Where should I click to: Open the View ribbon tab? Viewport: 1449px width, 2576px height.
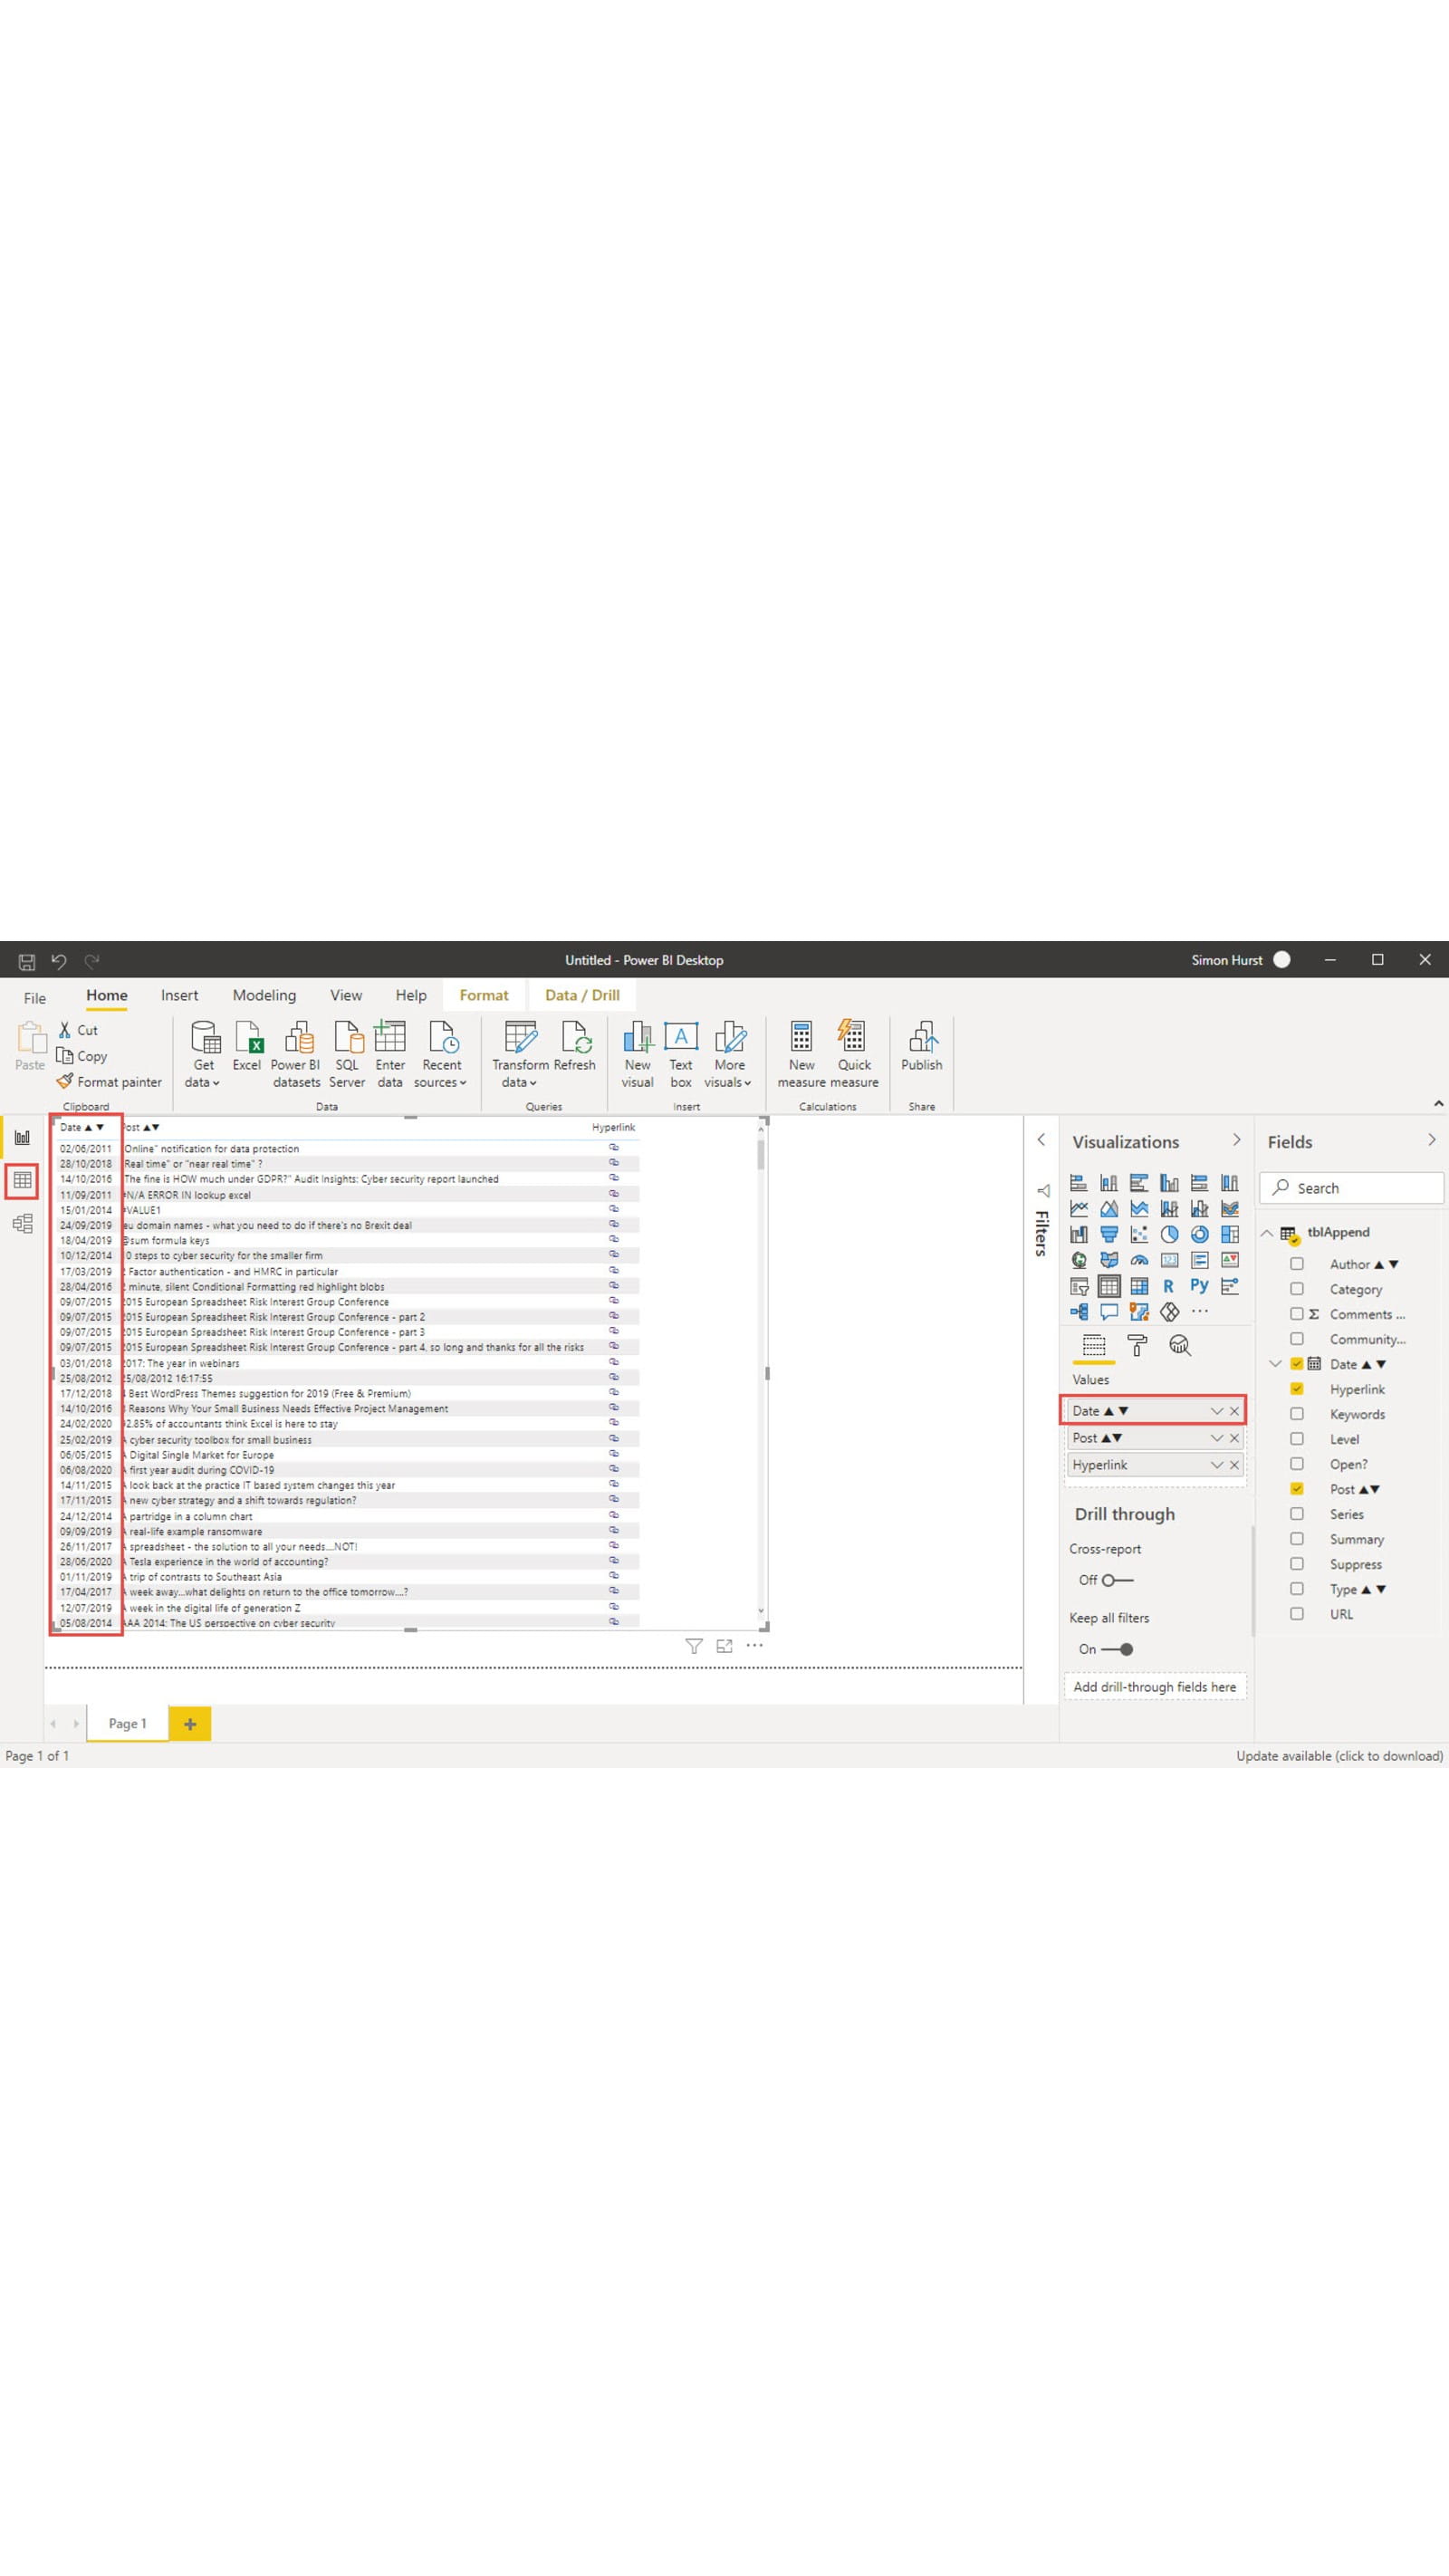click(346, 996)
